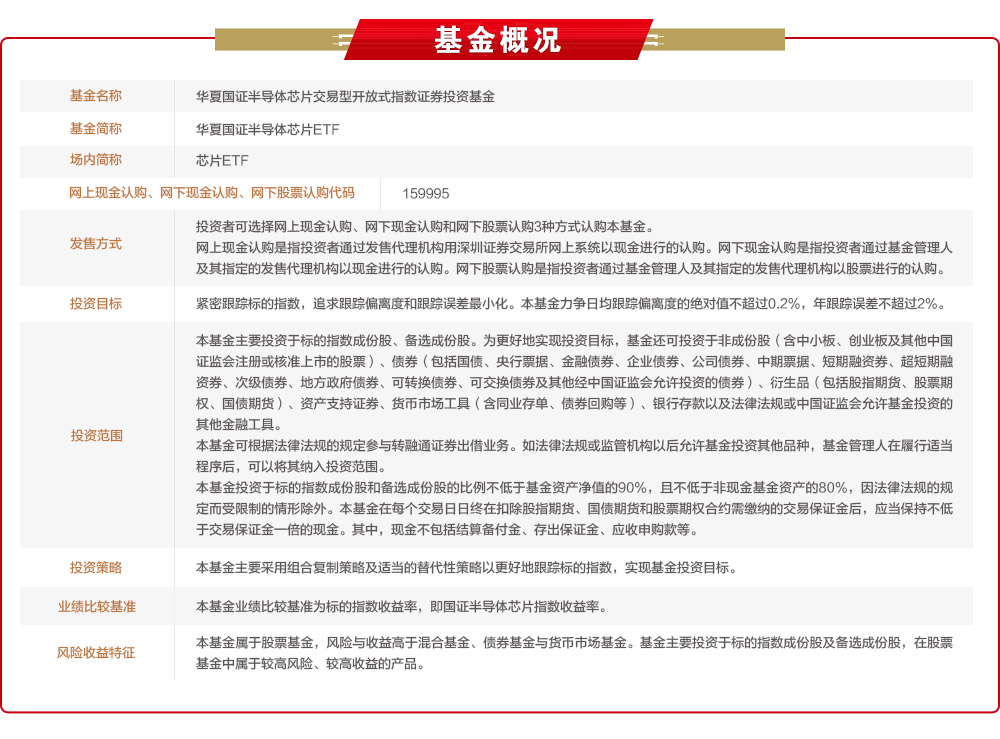Viewport: 1000px width, 739px height.
Task: Select the 业绩比较基准 label
Action: tap(97, 606)
